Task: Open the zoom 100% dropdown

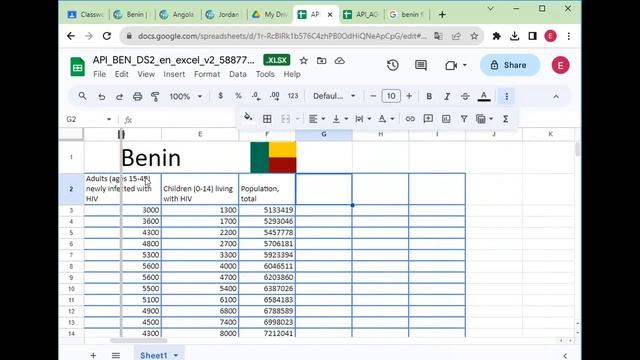Action: [186, 97]
